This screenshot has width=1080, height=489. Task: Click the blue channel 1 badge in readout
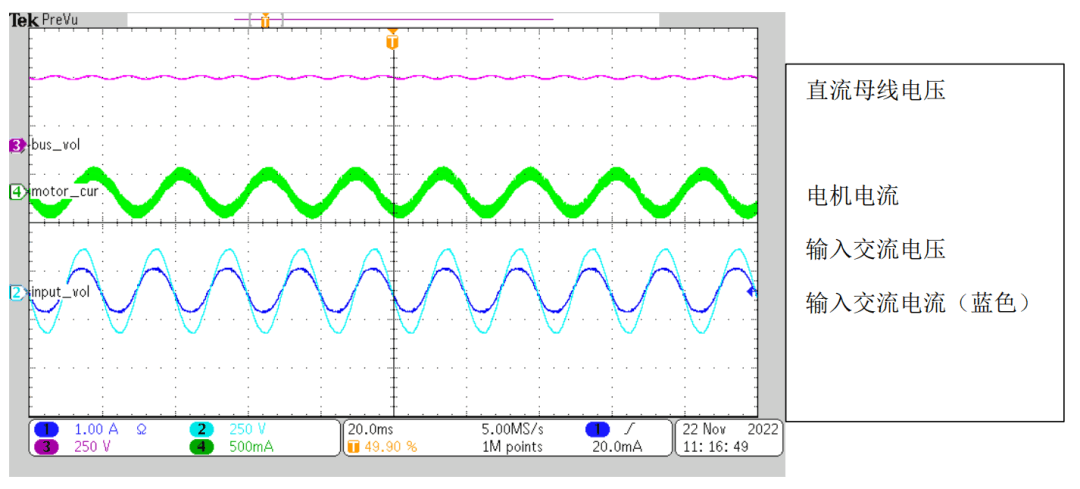coord(47,429)
